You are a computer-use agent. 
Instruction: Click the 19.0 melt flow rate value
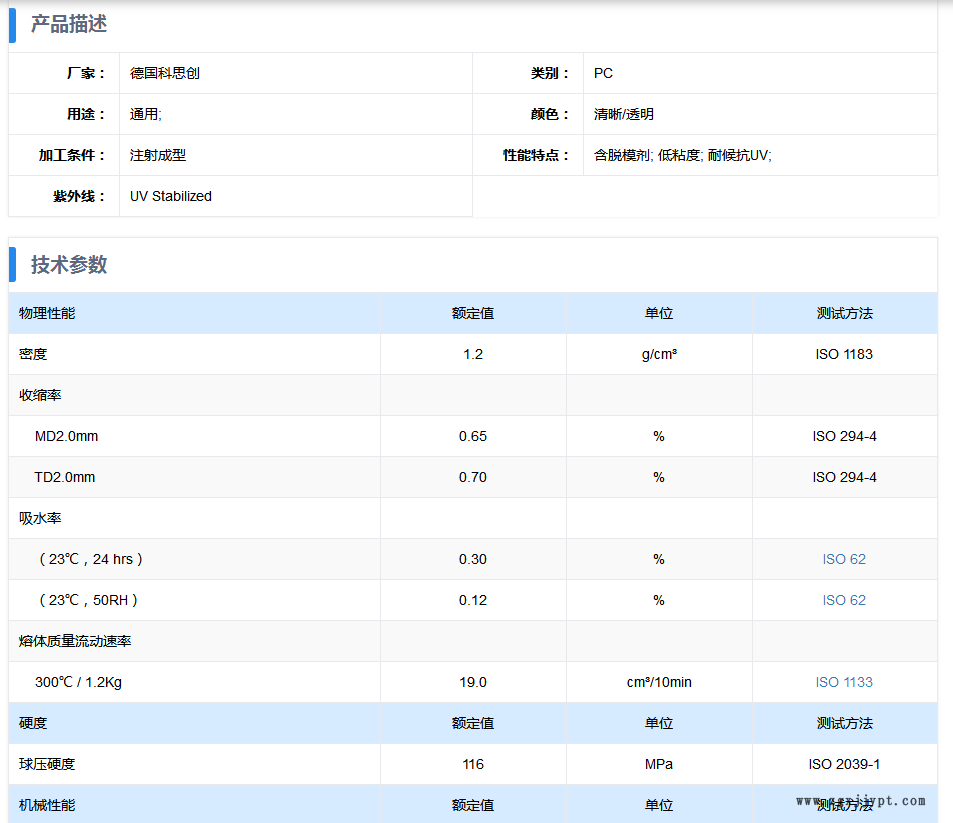click(x=473, y=682)
